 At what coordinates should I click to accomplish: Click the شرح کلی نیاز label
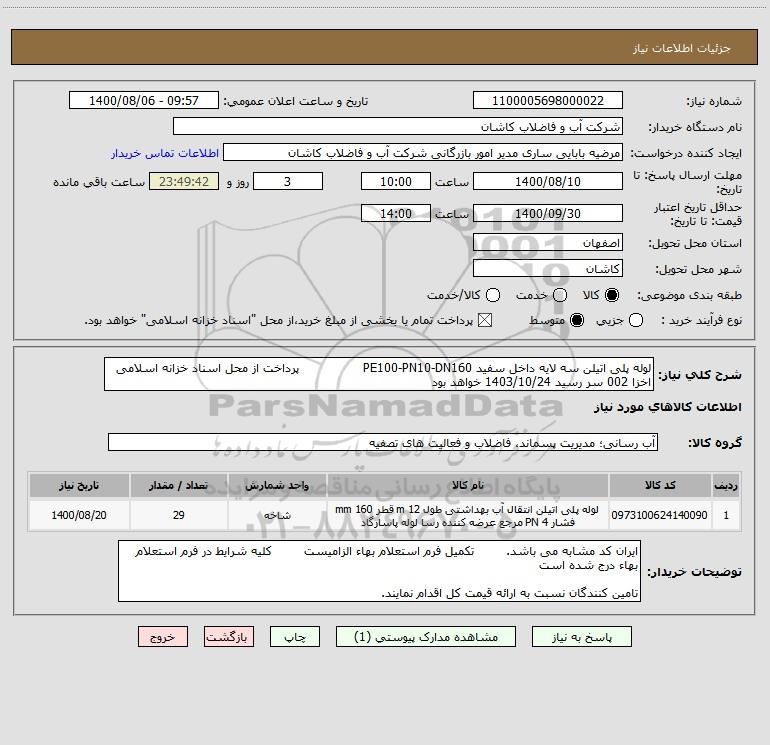pos(700,375)
